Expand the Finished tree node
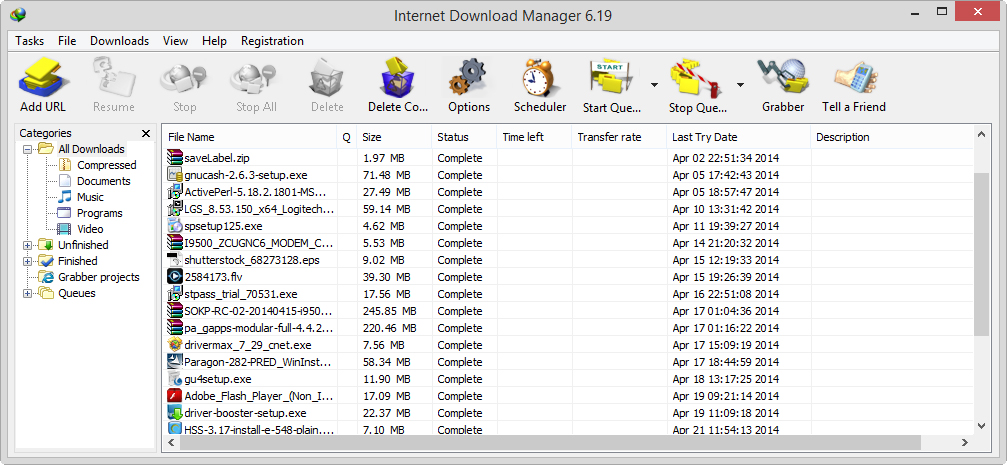The height and width of the screenshot is (465, 1007). coord(28,261)
